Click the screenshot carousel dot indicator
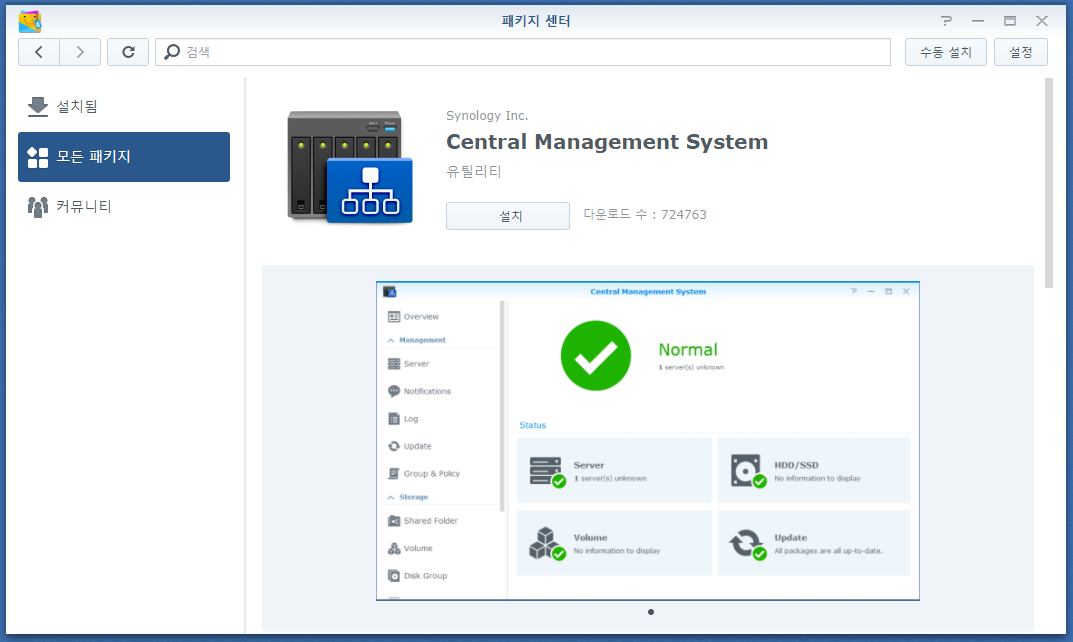 [x=651, y=612]
